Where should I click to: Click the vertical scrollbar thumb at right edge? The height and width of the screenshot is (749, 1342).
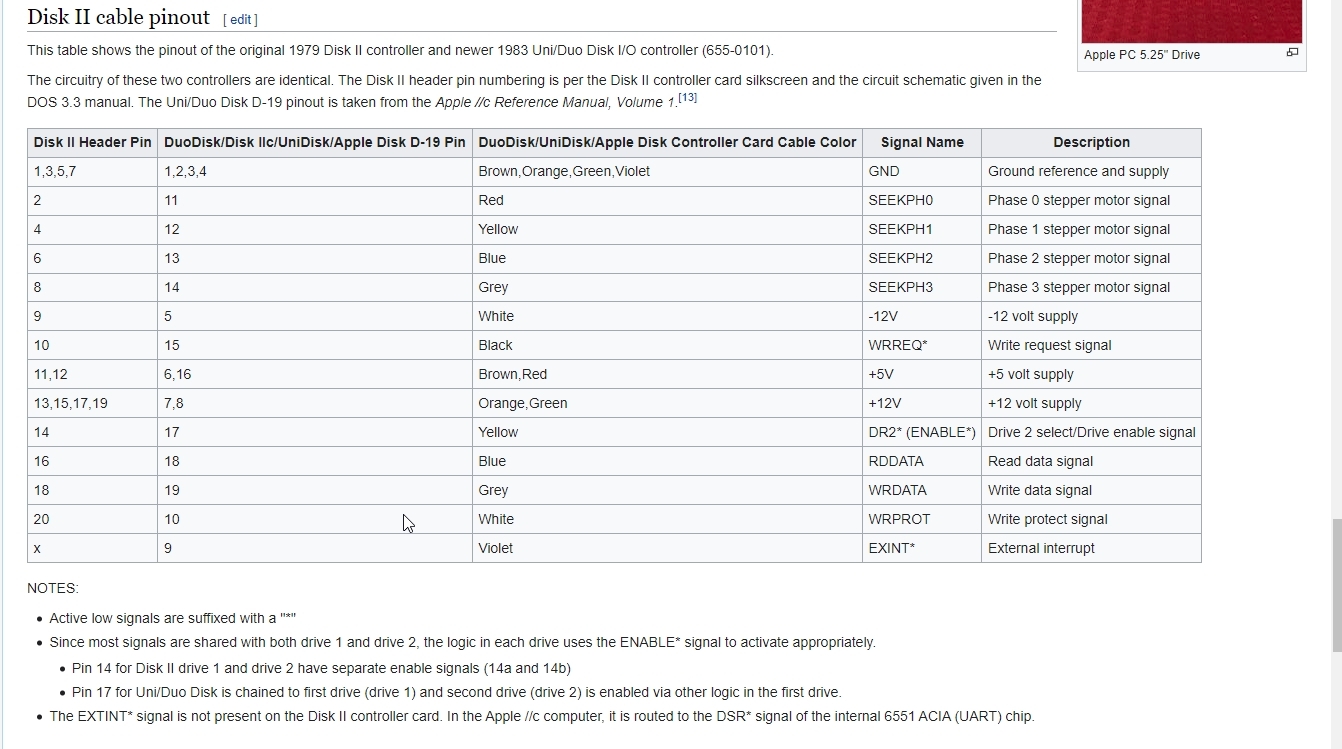[x=1336, y=585]
